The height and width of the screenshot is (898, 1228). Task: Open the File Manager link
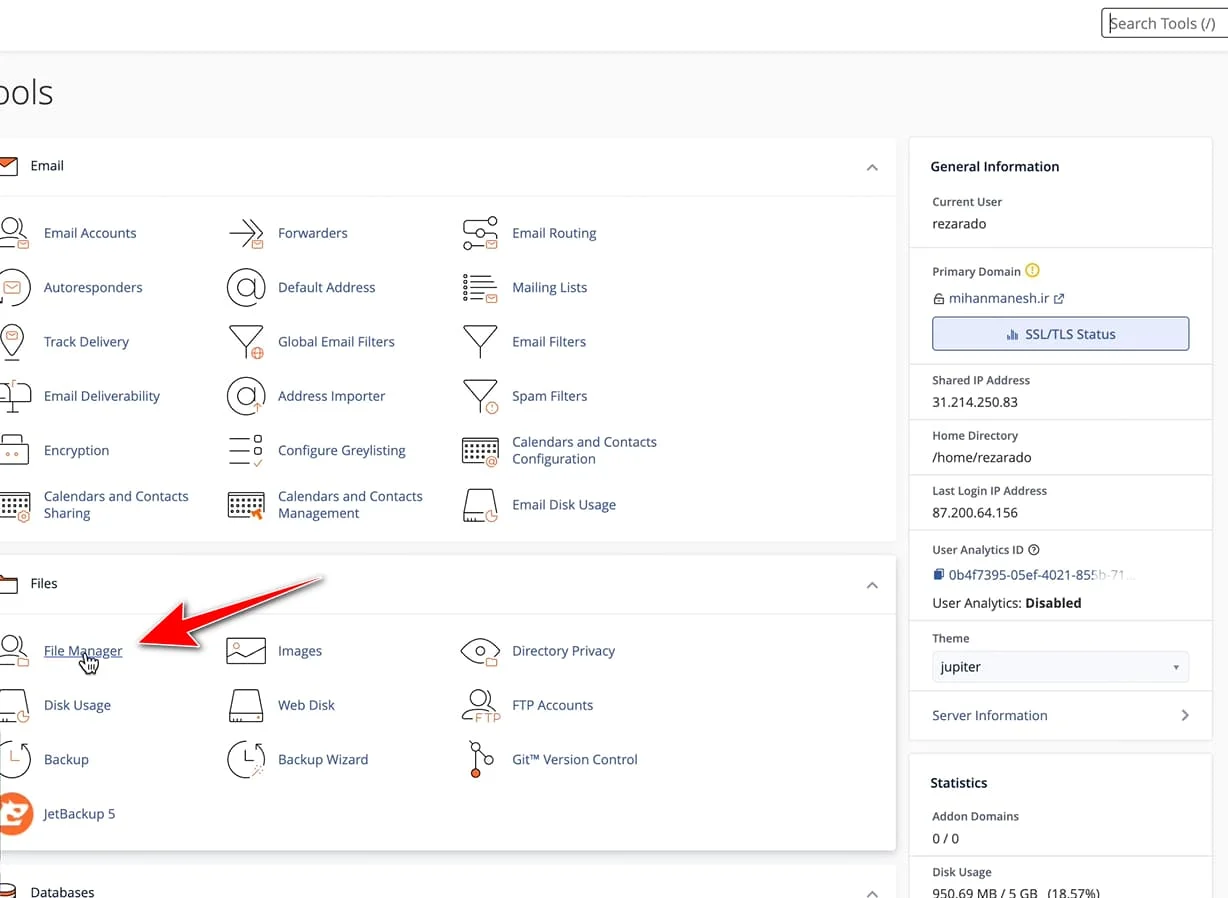tap(83, 651)
